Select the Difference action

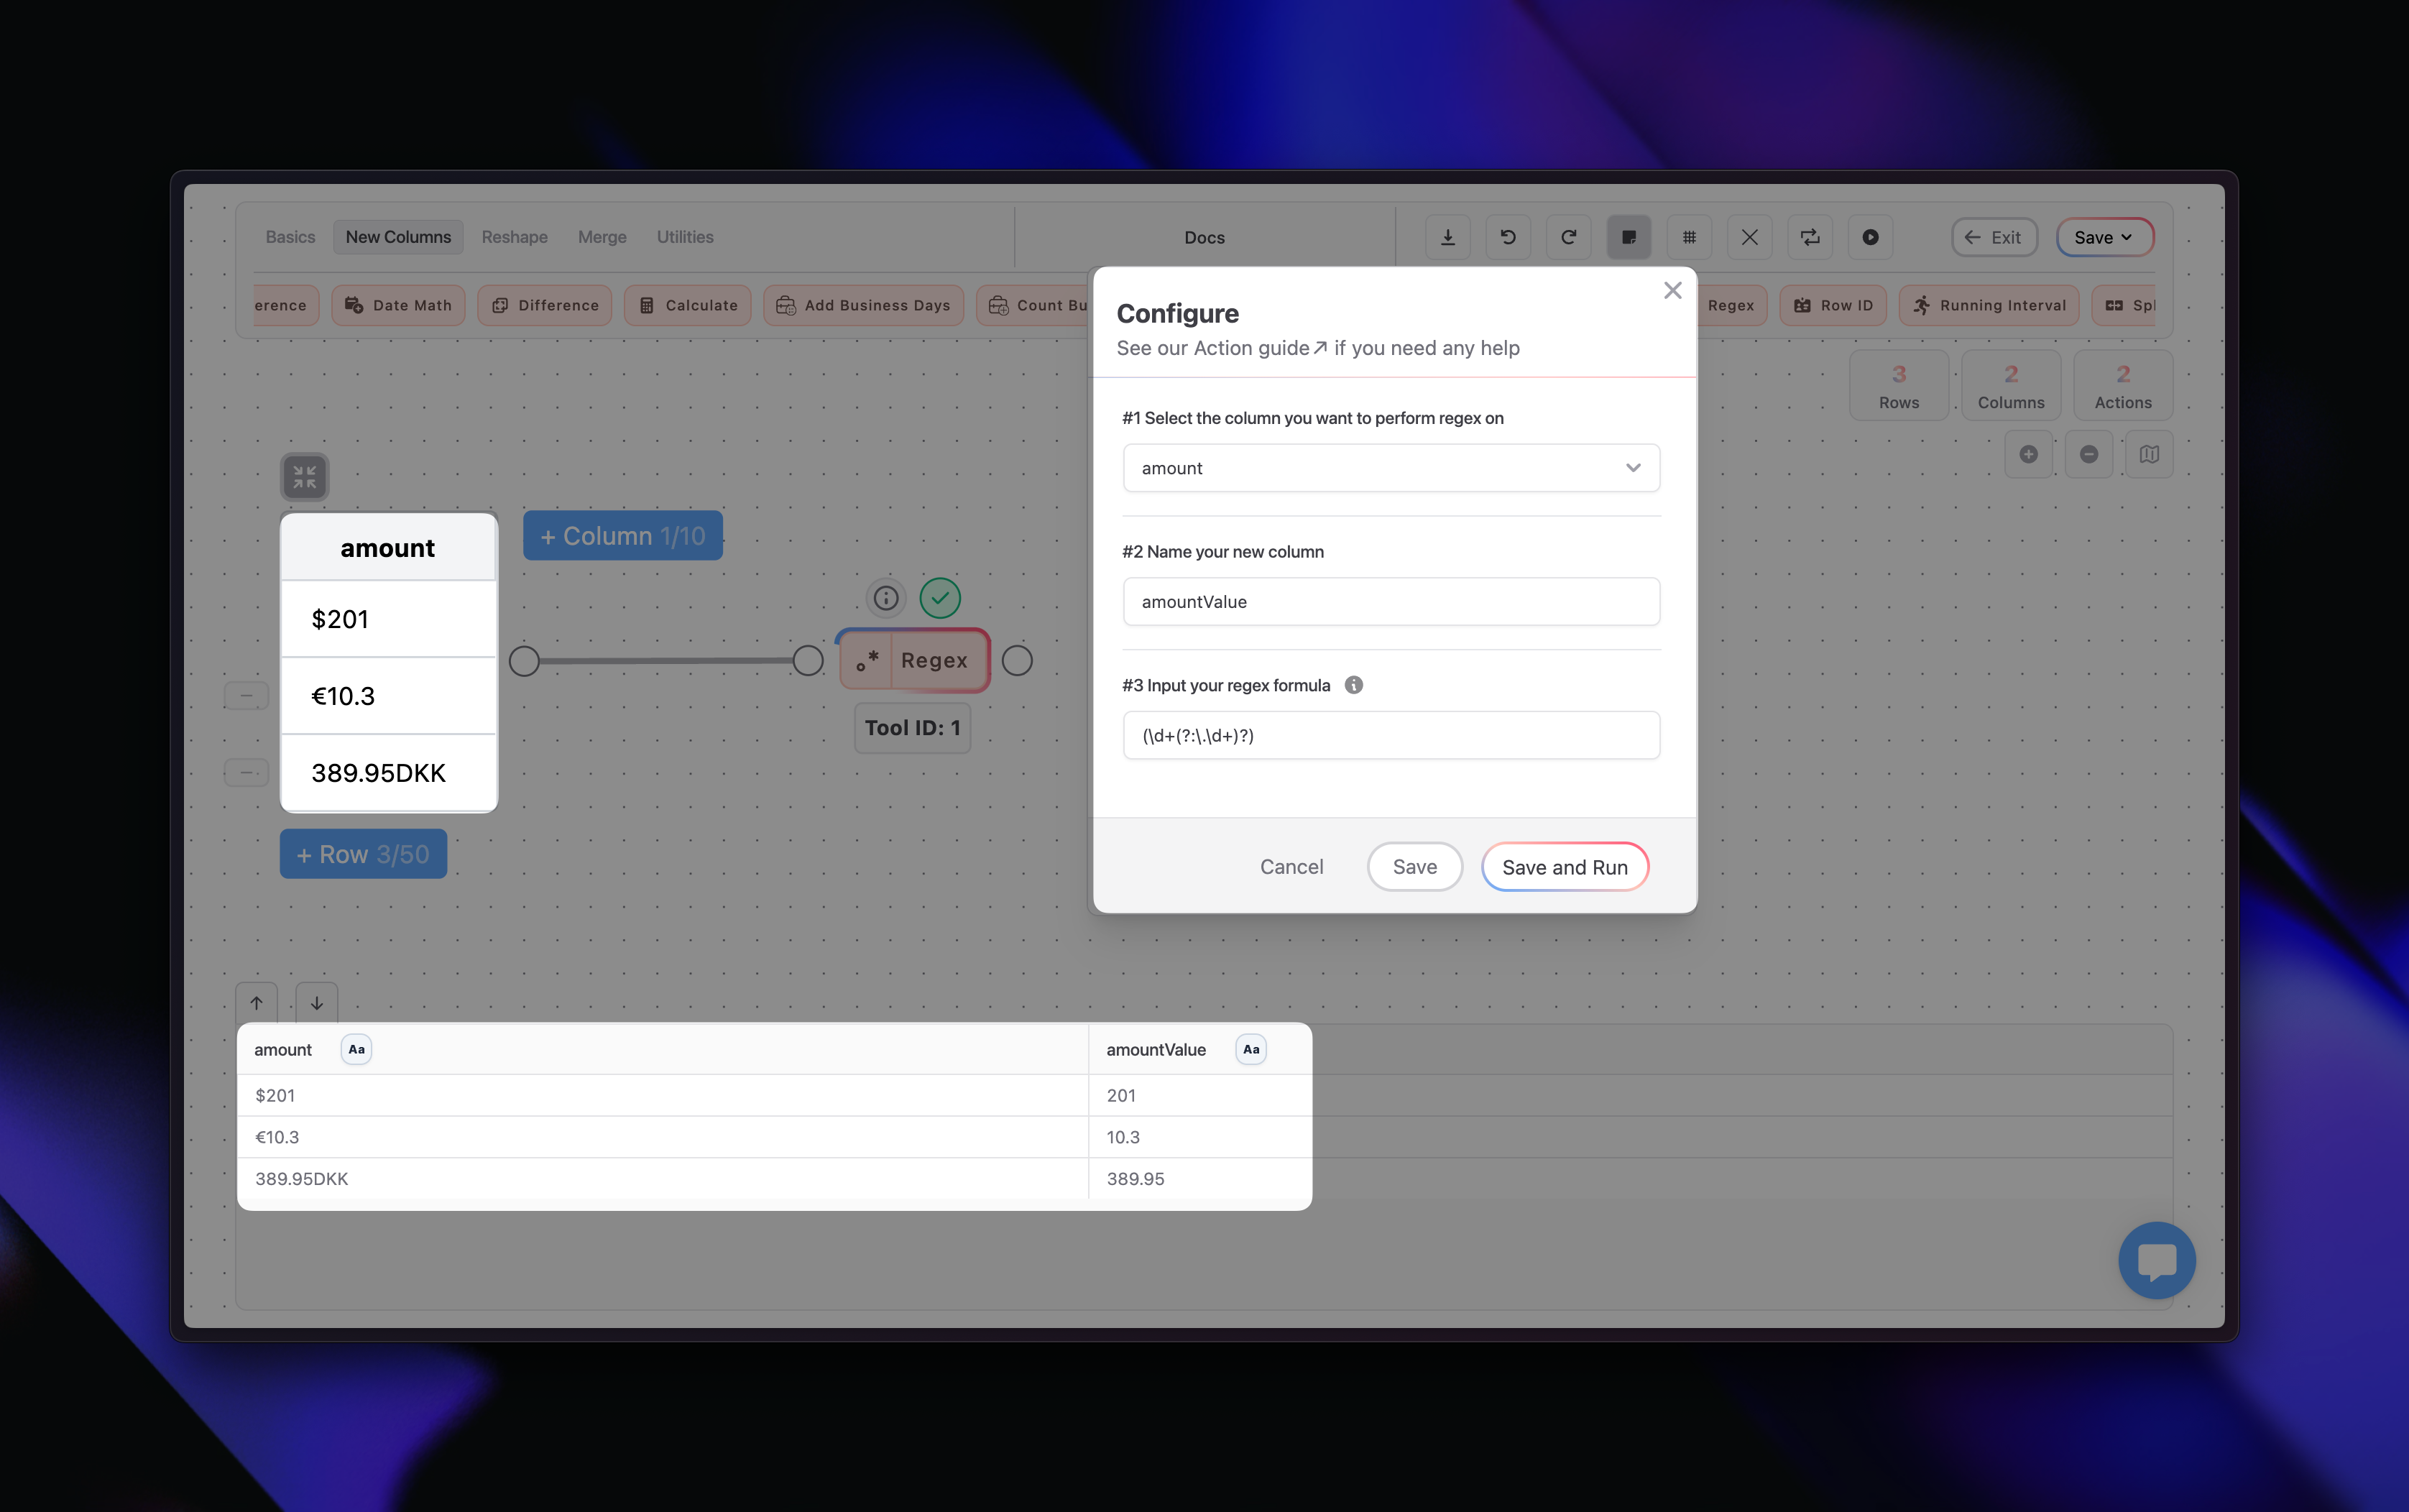[545, 305]
